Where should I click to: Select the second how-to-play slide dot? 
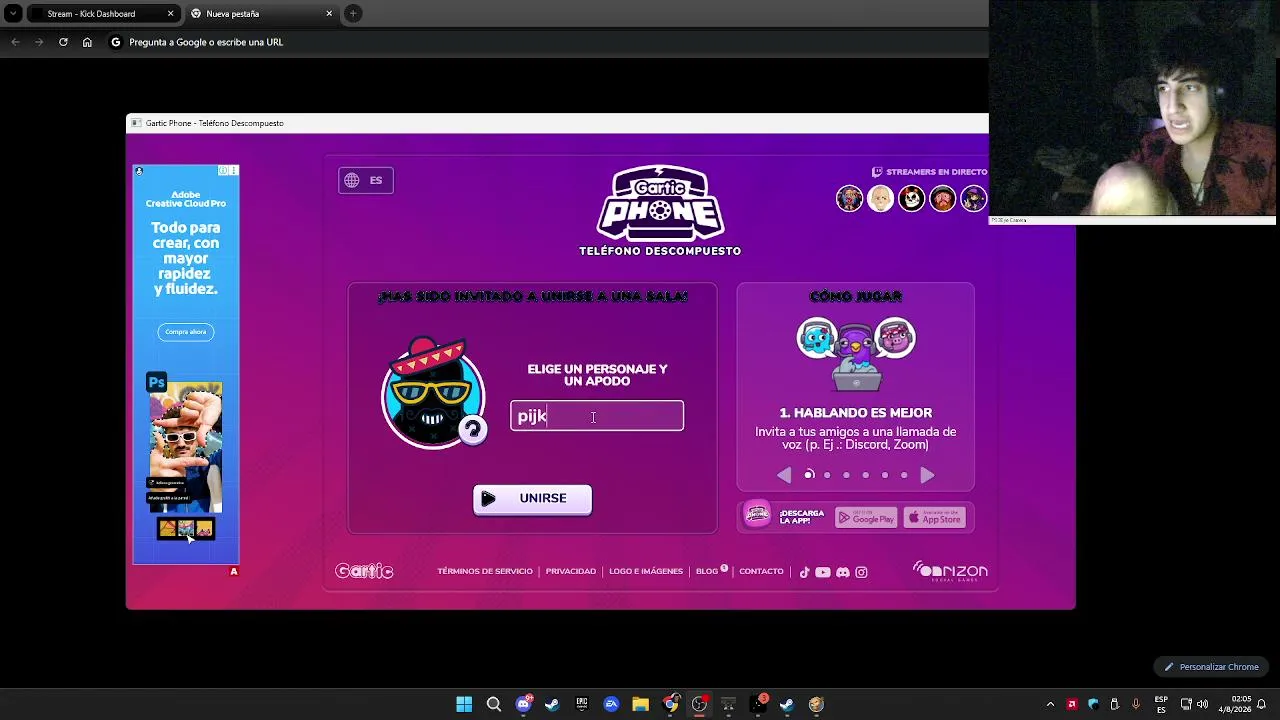(x=827, y=475)
